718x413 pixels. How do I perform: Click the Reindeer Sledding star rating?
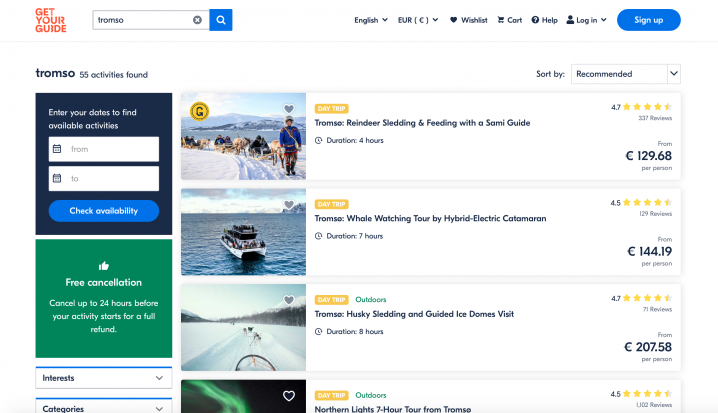click(647, 107)
